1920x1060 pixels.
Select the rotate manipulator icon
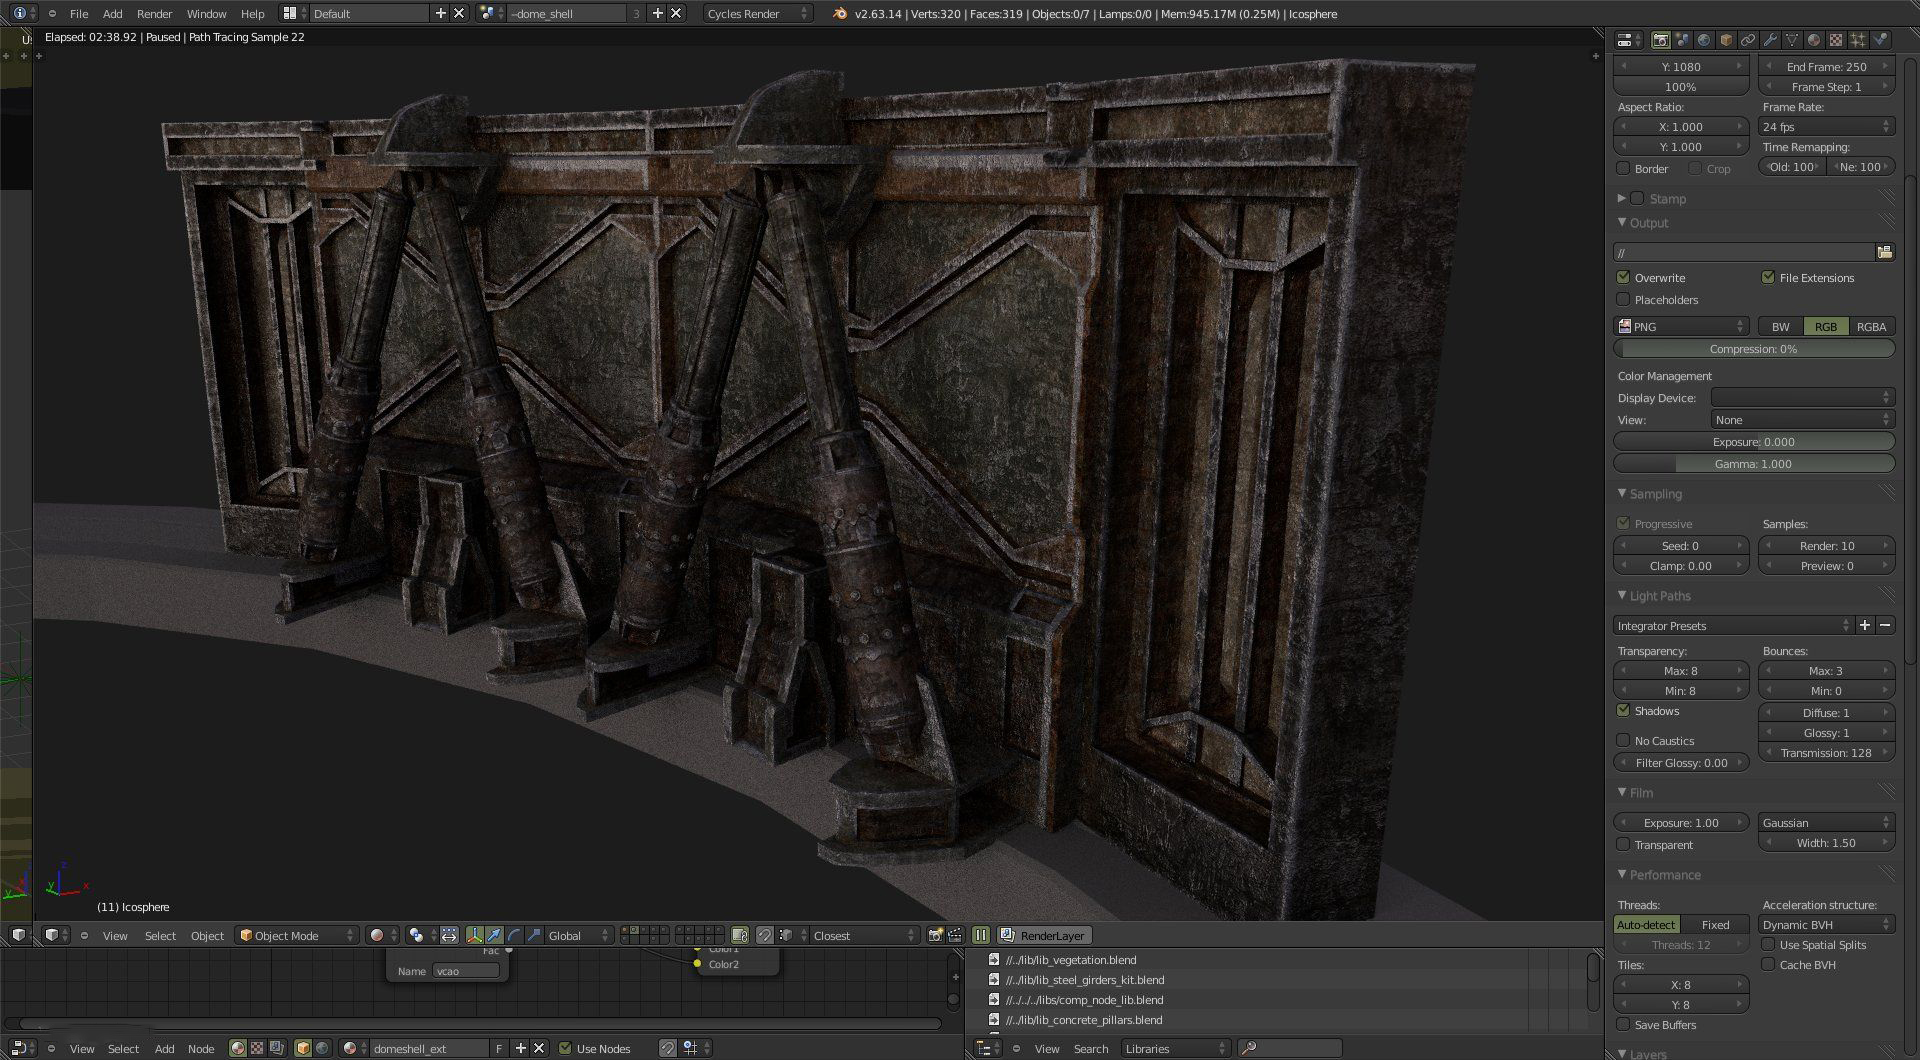(514, 935)
